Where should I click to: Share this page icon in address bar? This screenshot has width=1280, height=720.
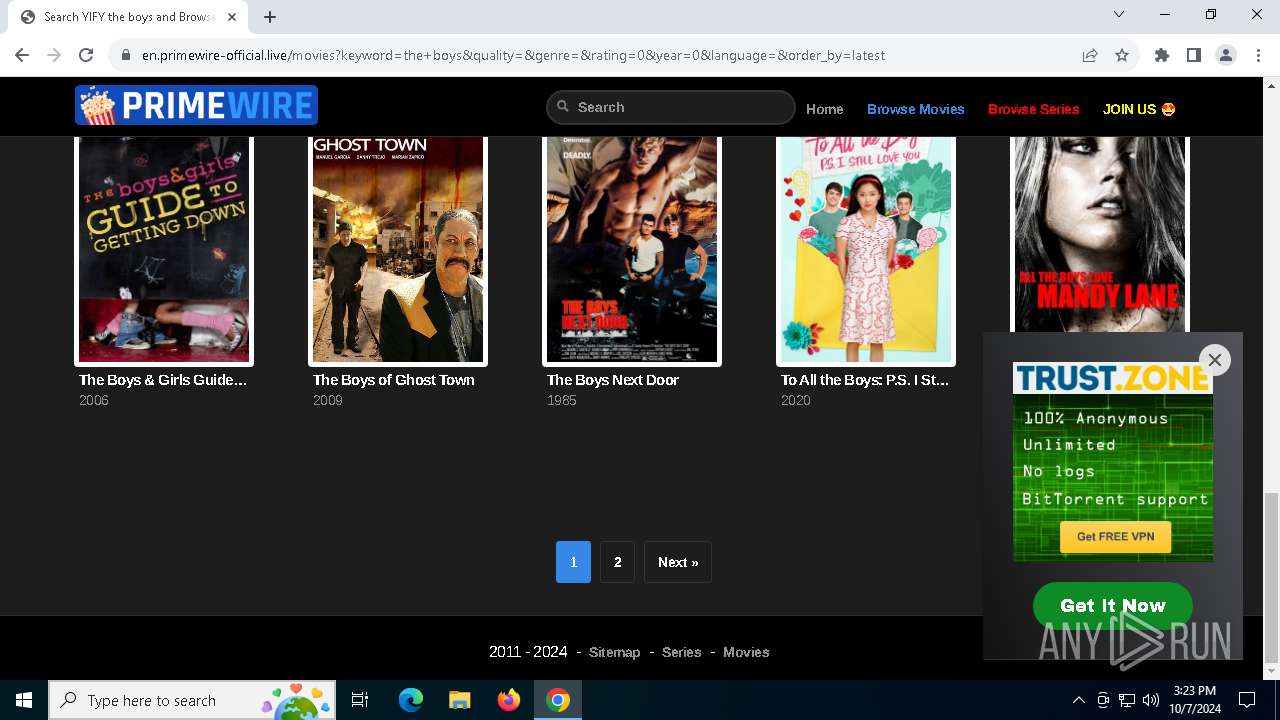(1090, 55)
